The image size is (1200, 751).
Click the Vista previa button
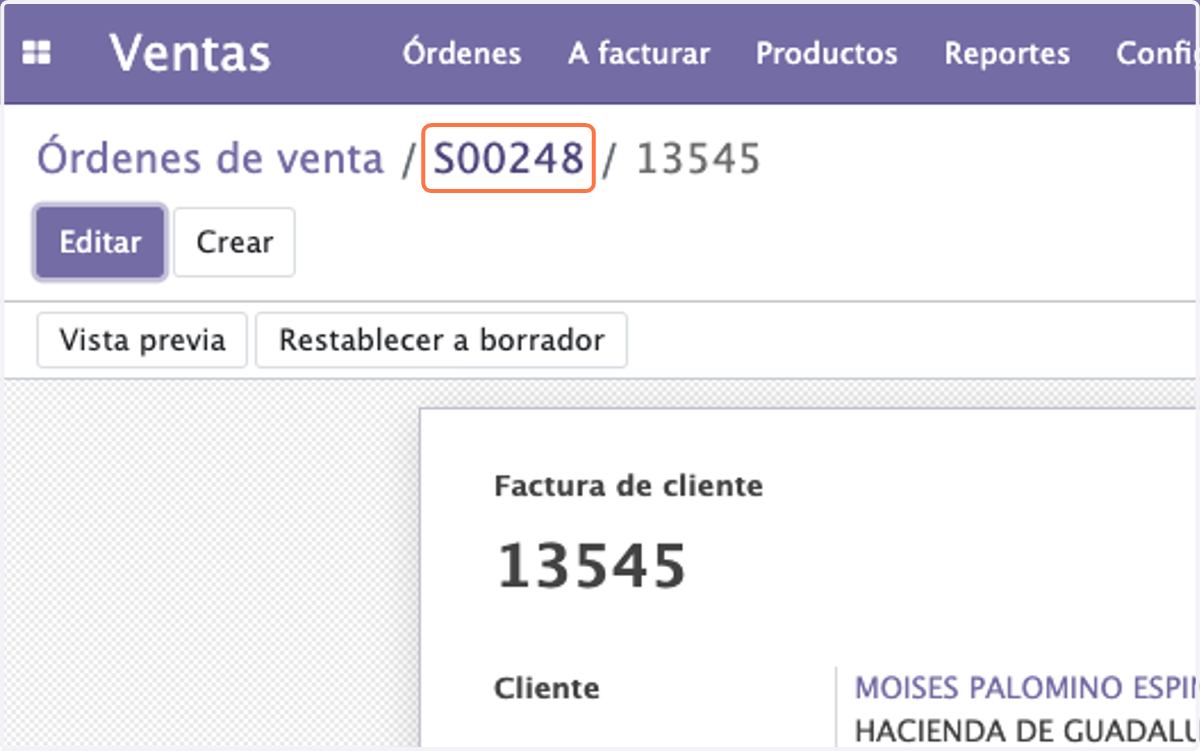(142, 340)
